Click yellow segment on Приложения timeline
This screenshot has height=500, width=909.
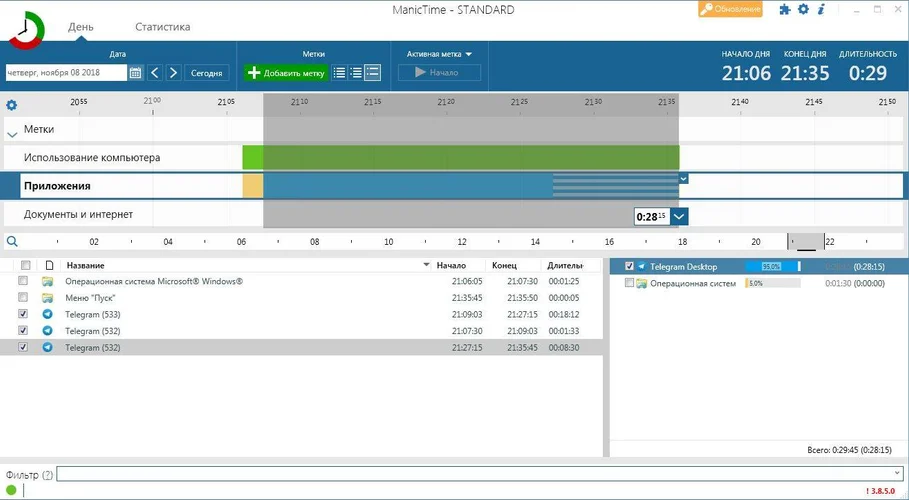point(253,186)
